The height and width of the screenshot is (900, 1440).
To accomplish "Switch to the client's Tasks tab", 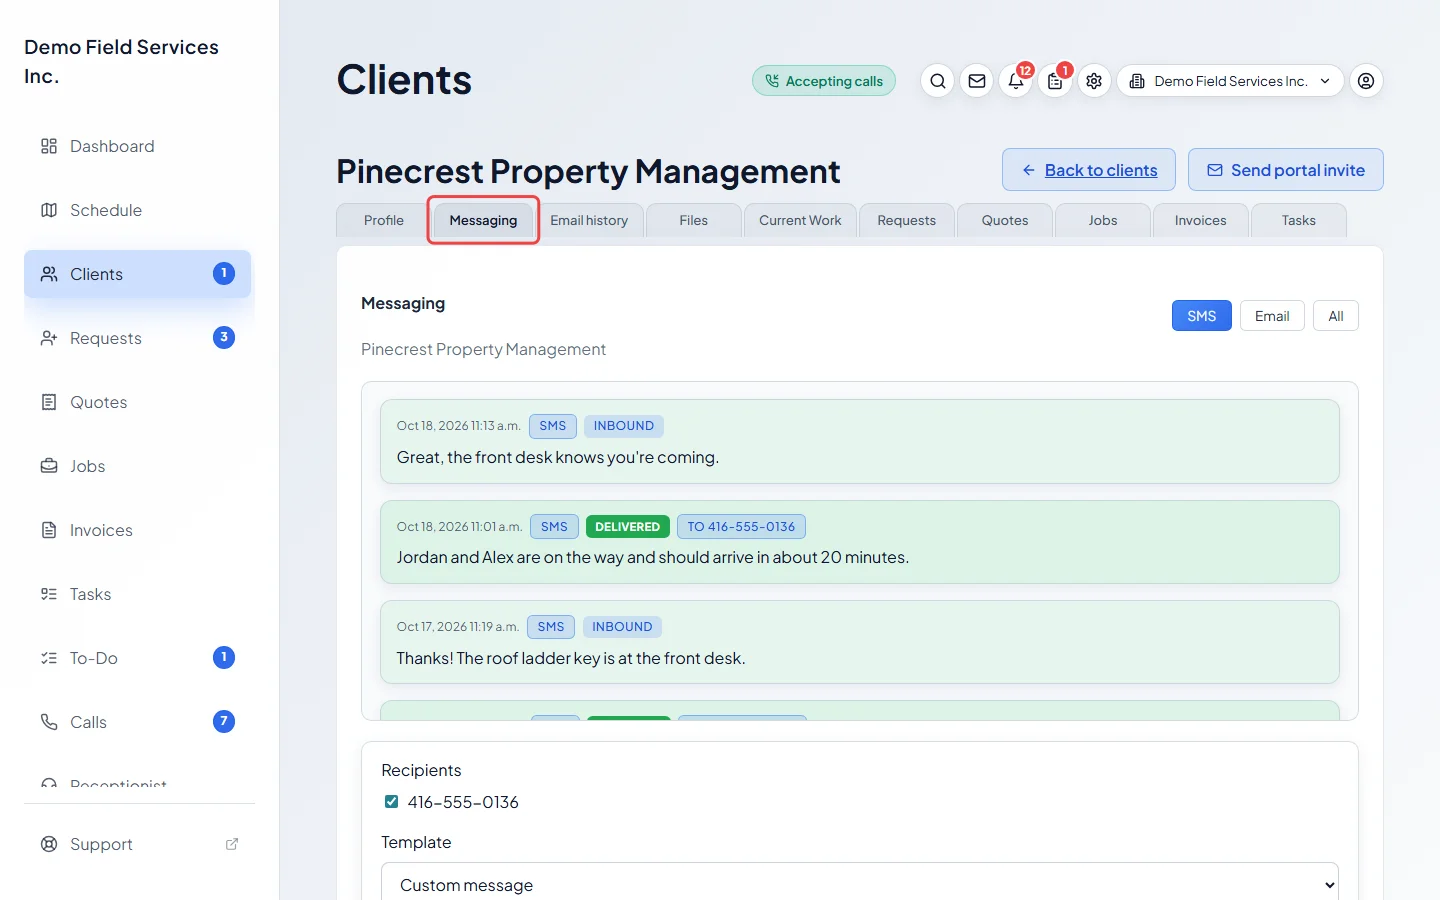I will pos(1299,220).
